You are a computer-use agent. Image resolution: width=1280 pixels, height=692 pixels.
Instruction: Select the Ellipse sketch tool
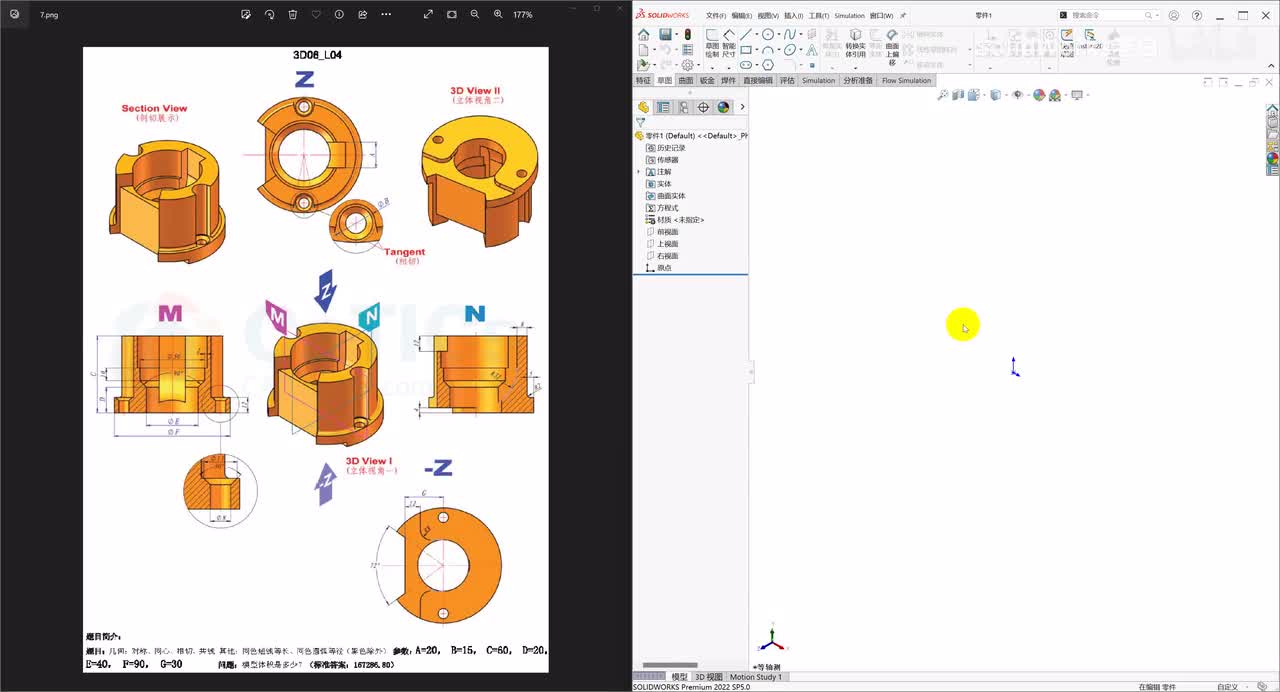pos(790,49)
